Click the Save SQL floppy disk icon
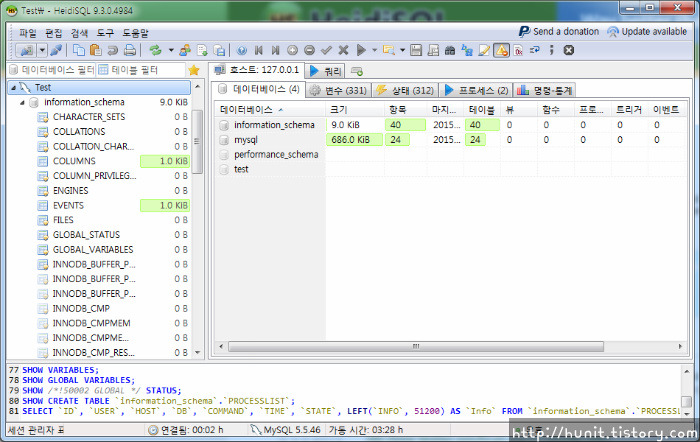The height and width of the screenshot is (442, 700). click(x=416, y=50)
